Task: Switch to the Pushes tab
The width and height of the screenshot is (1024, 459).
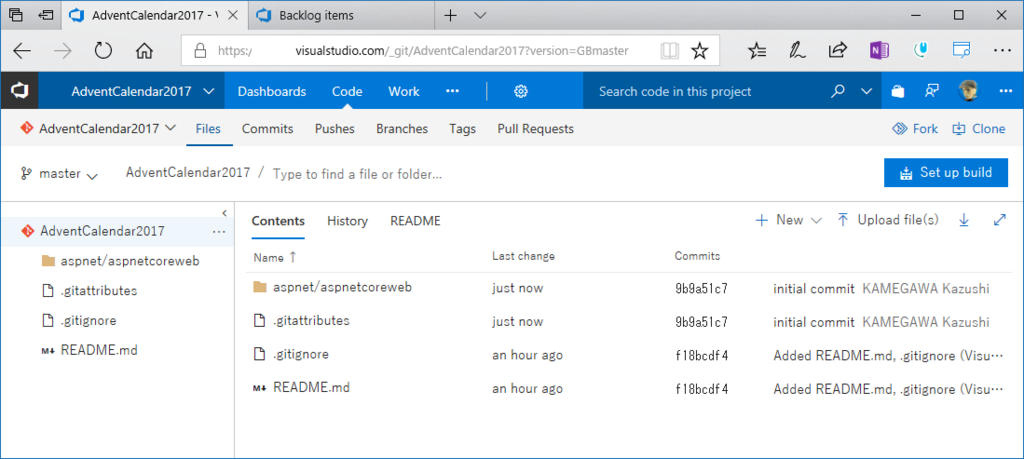Action: coord(334,129)
